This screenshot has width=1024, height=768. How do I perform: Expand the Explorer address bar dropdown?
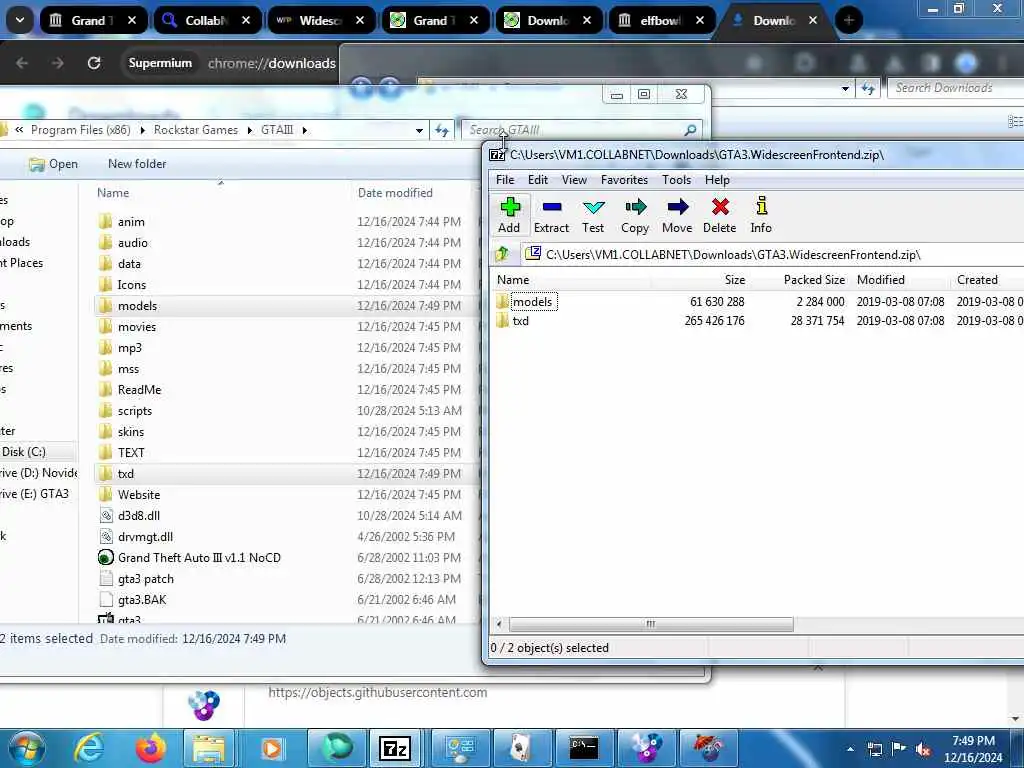click(419, 131)
